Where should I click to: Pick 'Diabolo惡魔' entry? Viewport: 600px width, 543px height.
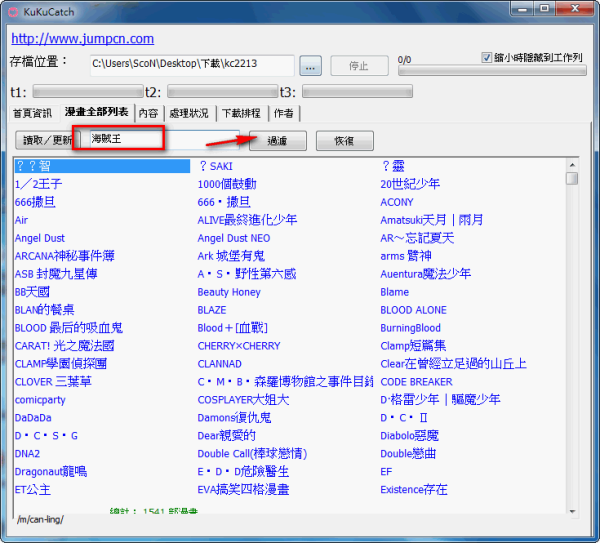tap(409, 436)
